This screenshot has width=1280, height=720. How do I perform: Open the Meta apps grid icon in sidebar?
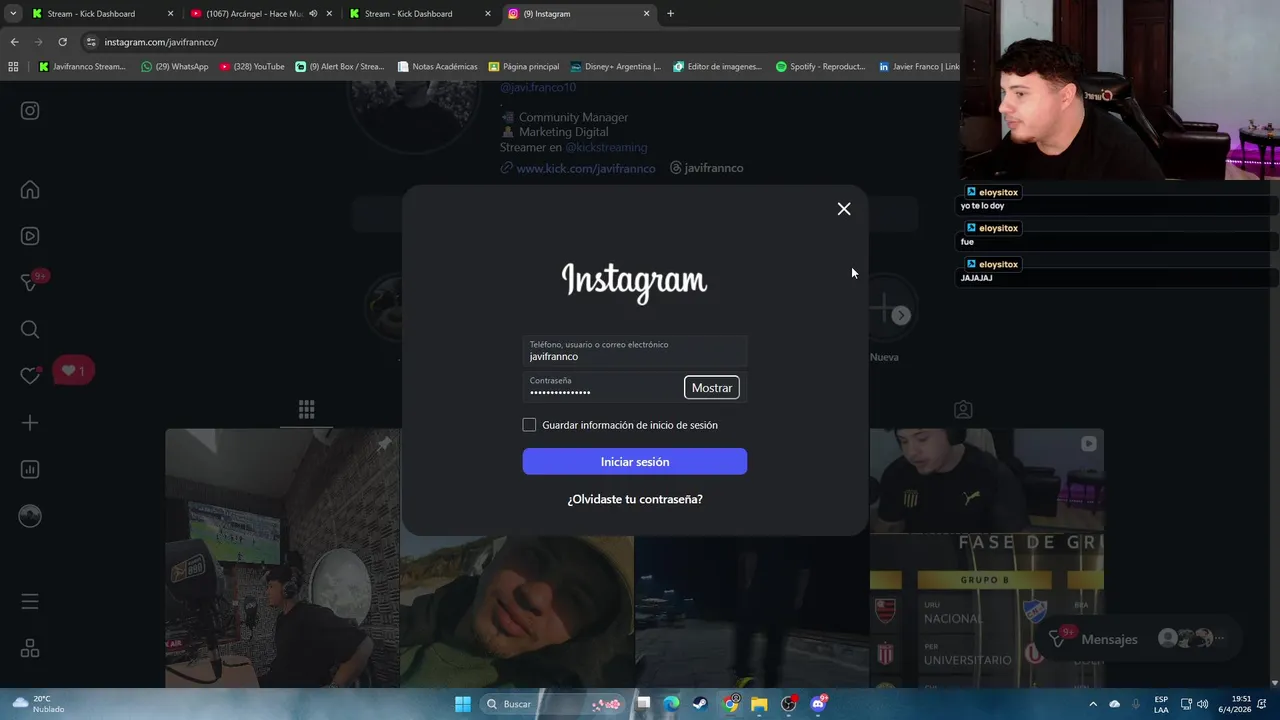(x=30, y=649)
